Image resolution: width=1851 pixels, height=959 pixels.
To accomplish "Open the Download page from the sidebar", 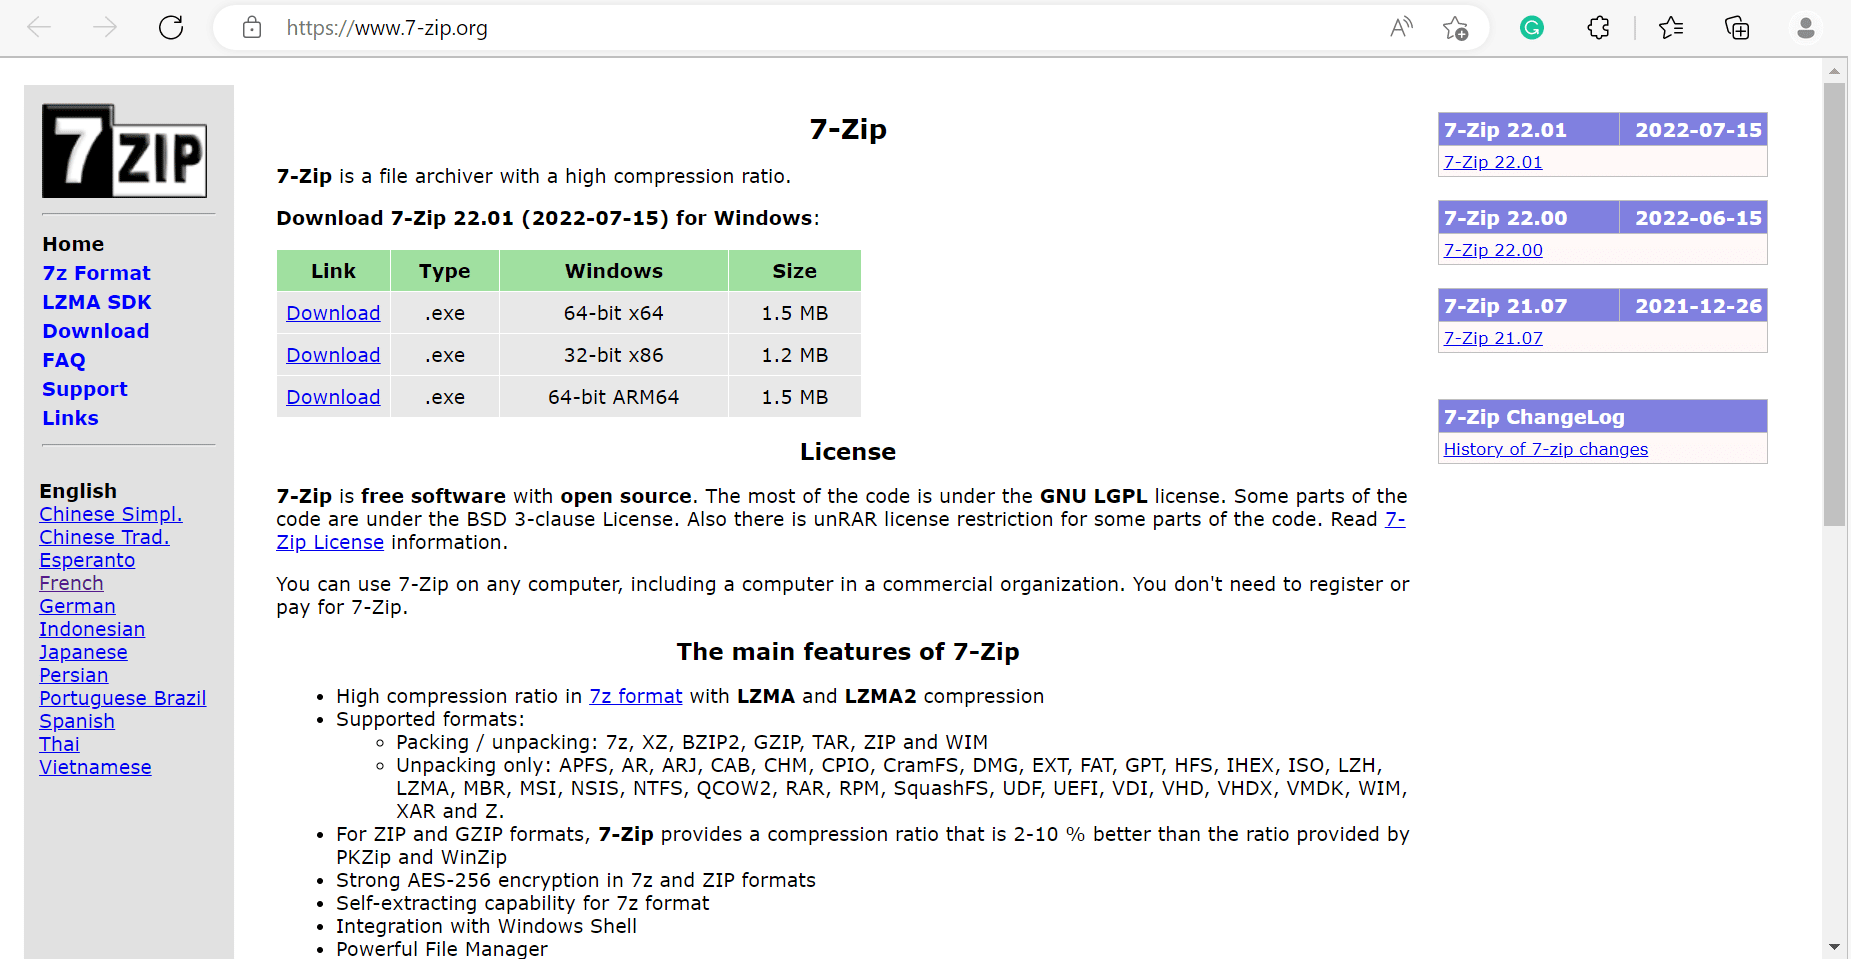I will tap(96, 331).
